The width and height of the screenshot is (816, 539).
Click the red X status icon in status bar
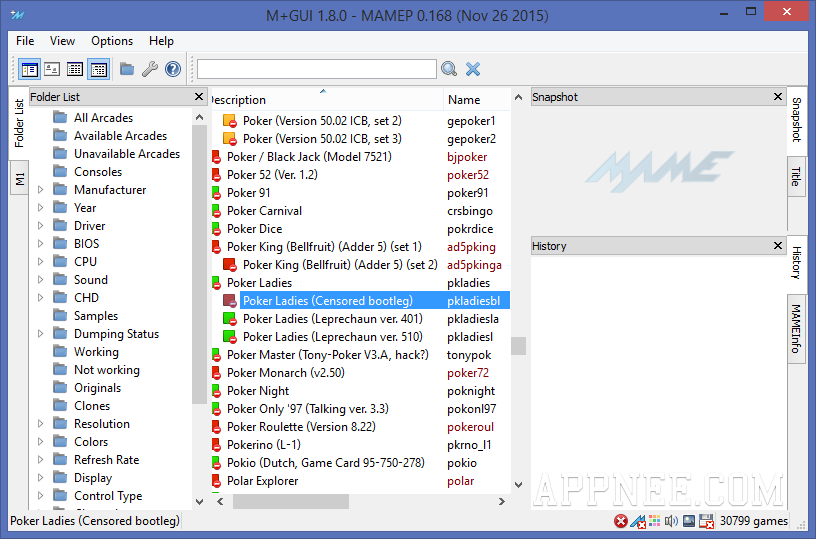620,521
